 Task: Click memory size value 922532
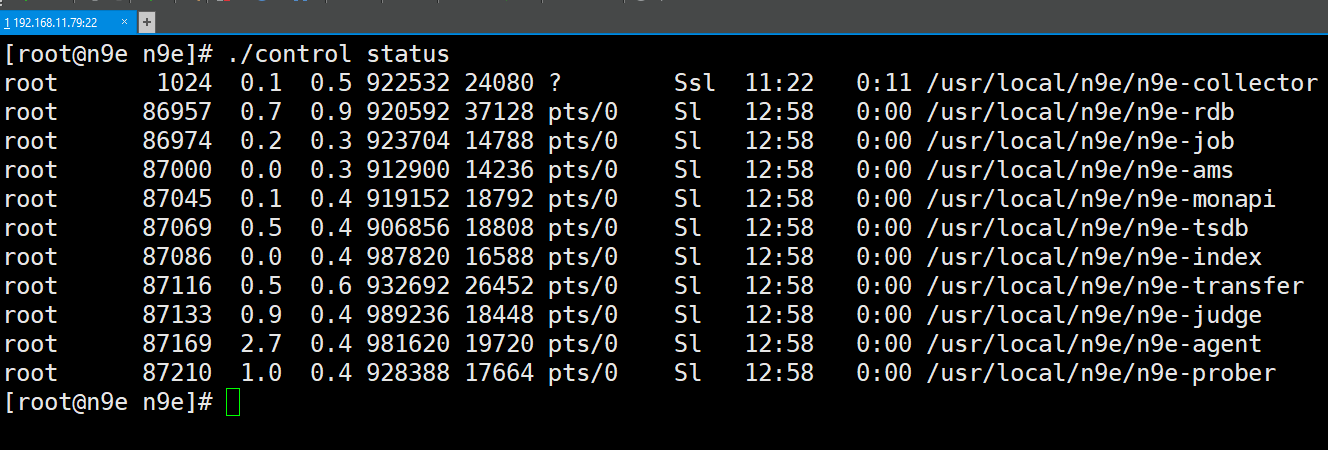pyautogui.click(x=408, y=83)
